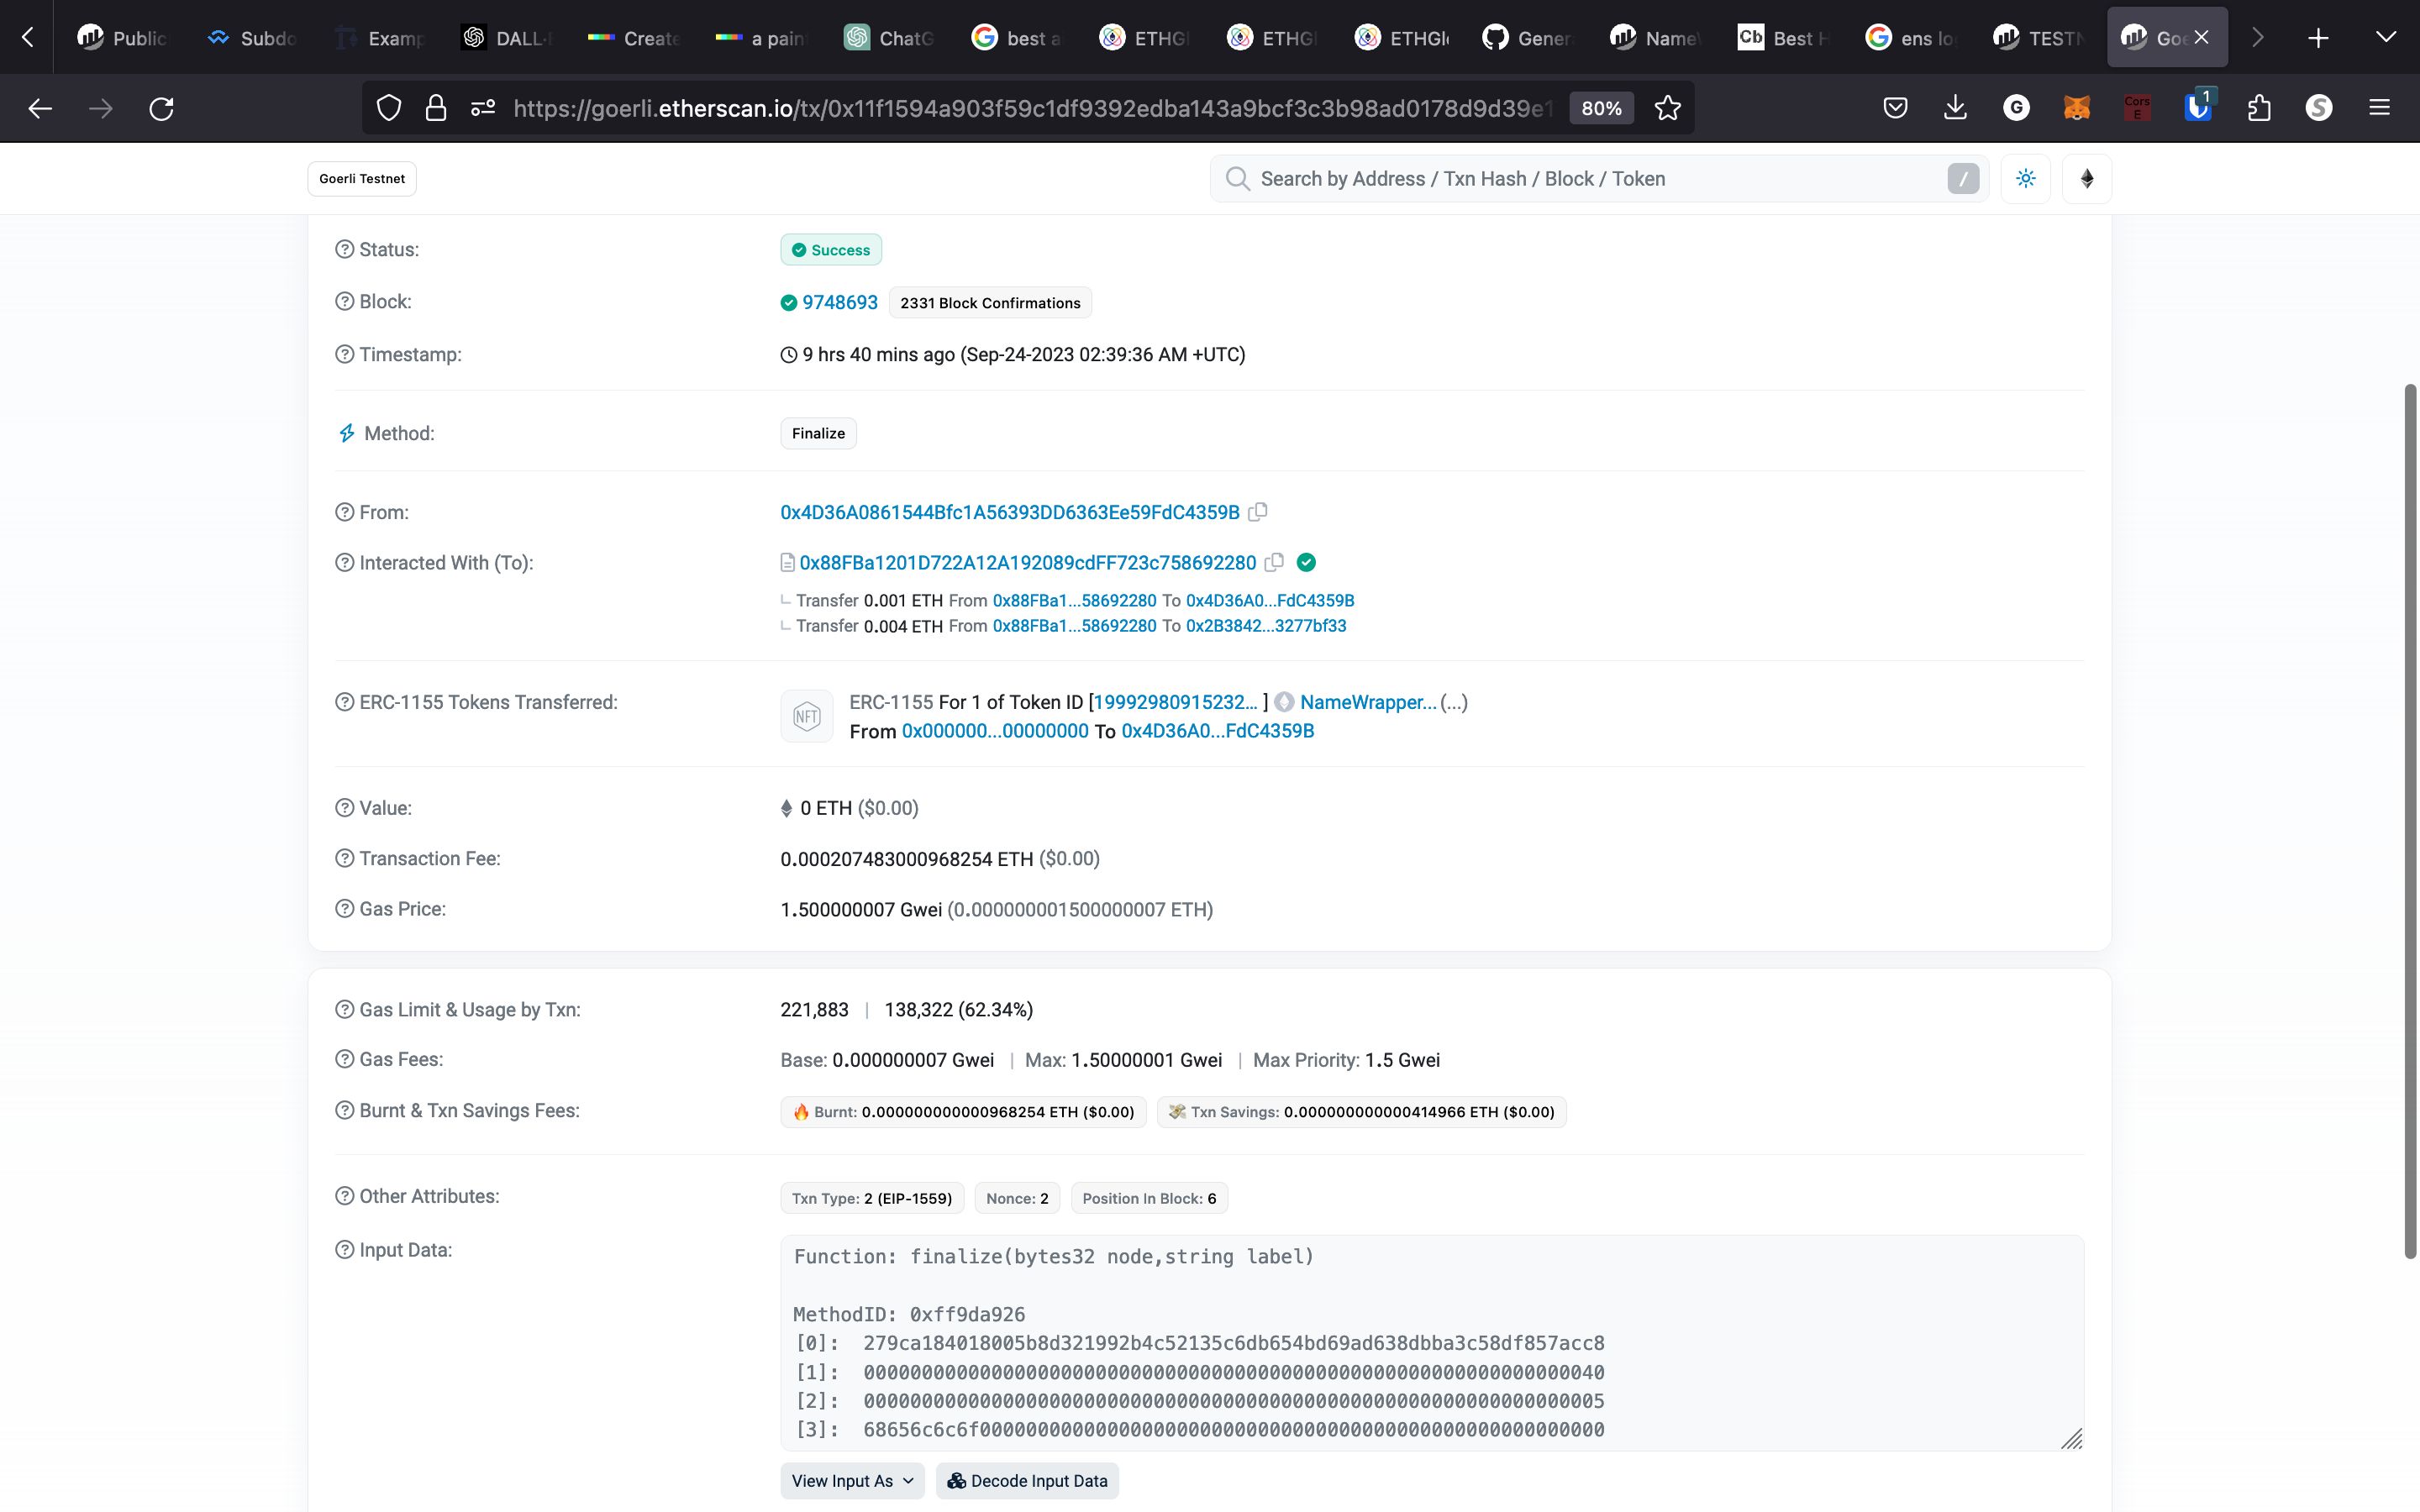Image resolution: width=2420 pixels, height=1512 pixels.
Task: Open the 0x000000...00000000 sender link
Action: coord(995,731)
